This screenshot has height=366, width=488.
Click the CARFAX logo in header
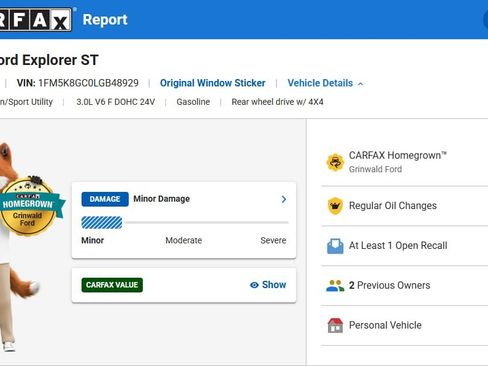pyautogui.click(x=35, y=20)
